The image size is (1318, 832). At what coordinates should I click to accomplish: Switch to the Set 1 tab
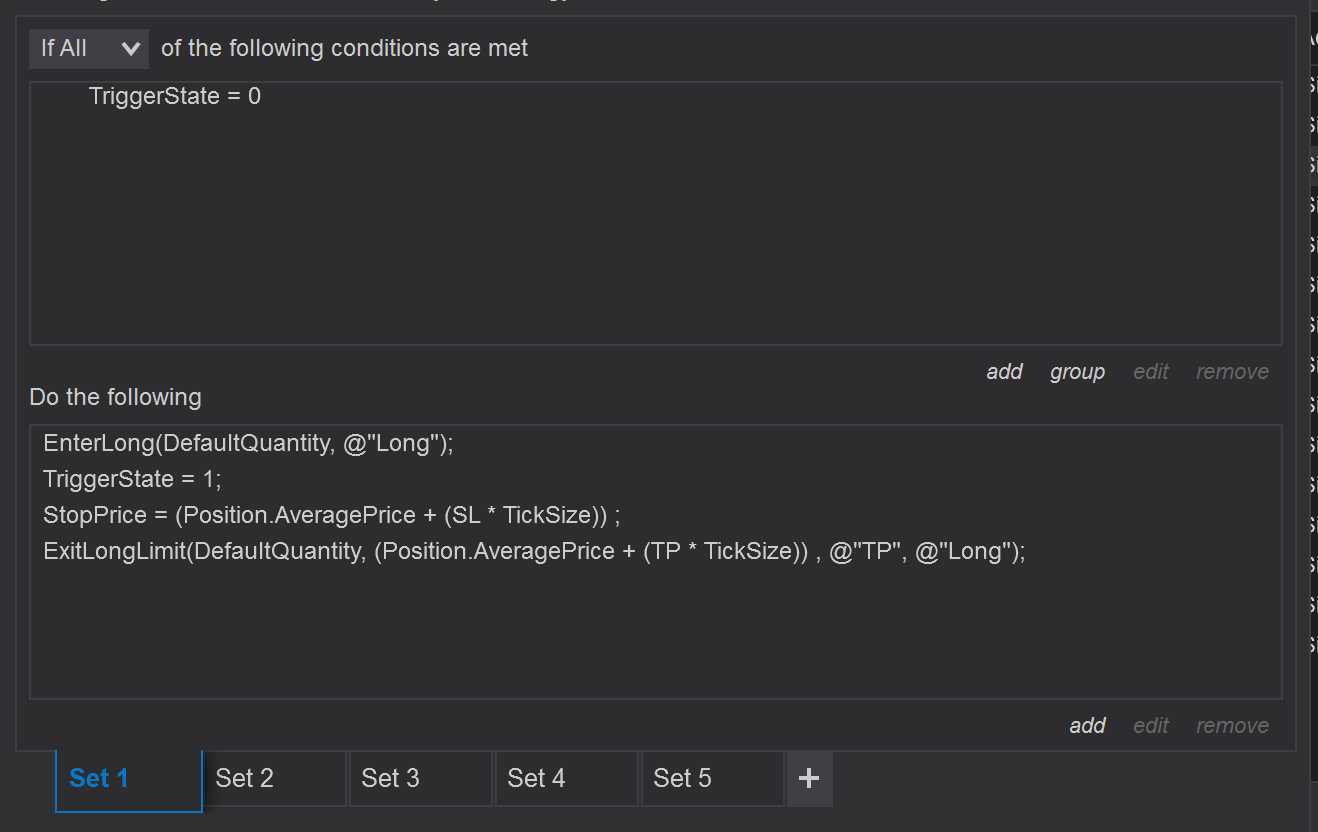128,779
